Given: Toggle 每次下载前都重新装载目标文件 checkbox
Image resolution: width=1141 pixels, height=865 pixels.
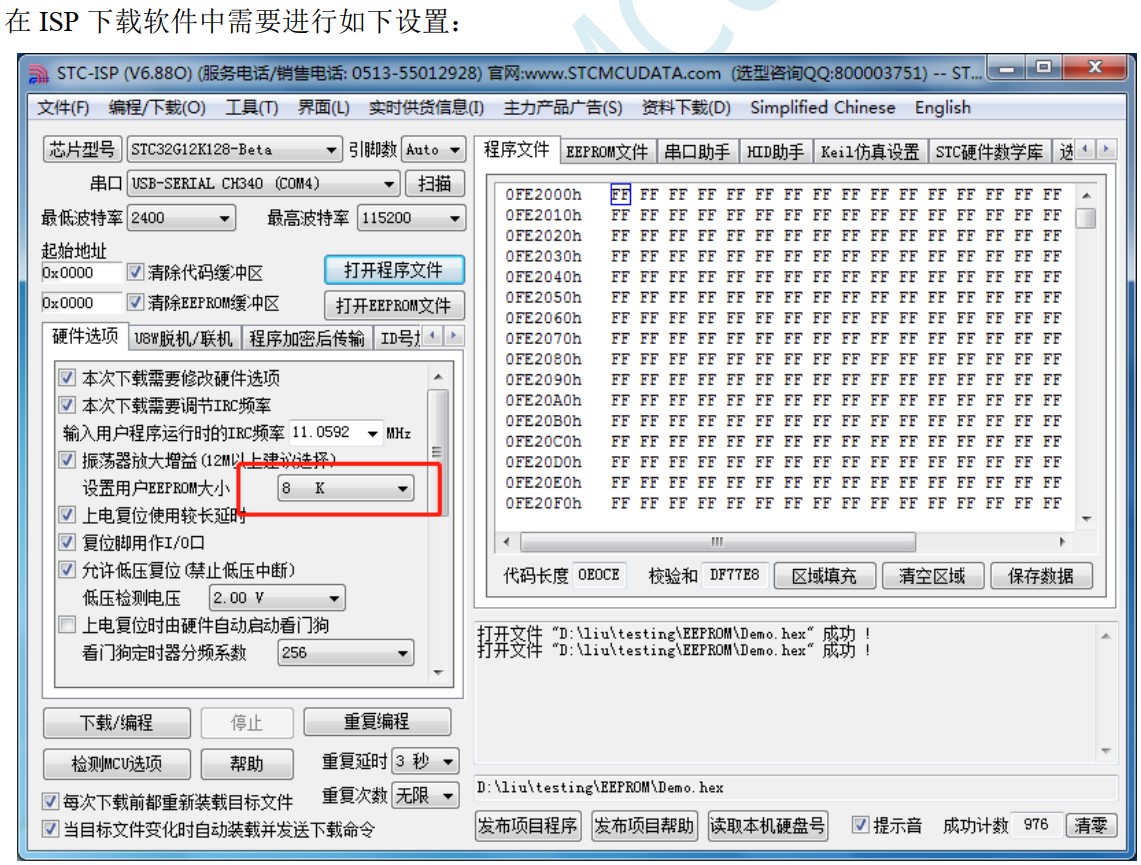Looking at the screenshot, I should (50, 802).
